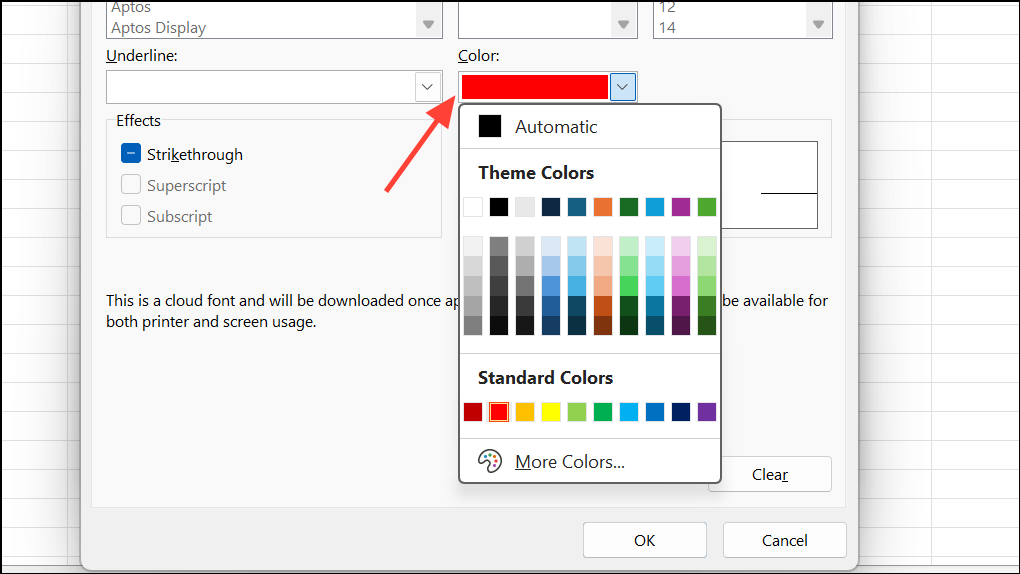Click the More Colors palette icon

pyautogui.click(x=490, y=461)
